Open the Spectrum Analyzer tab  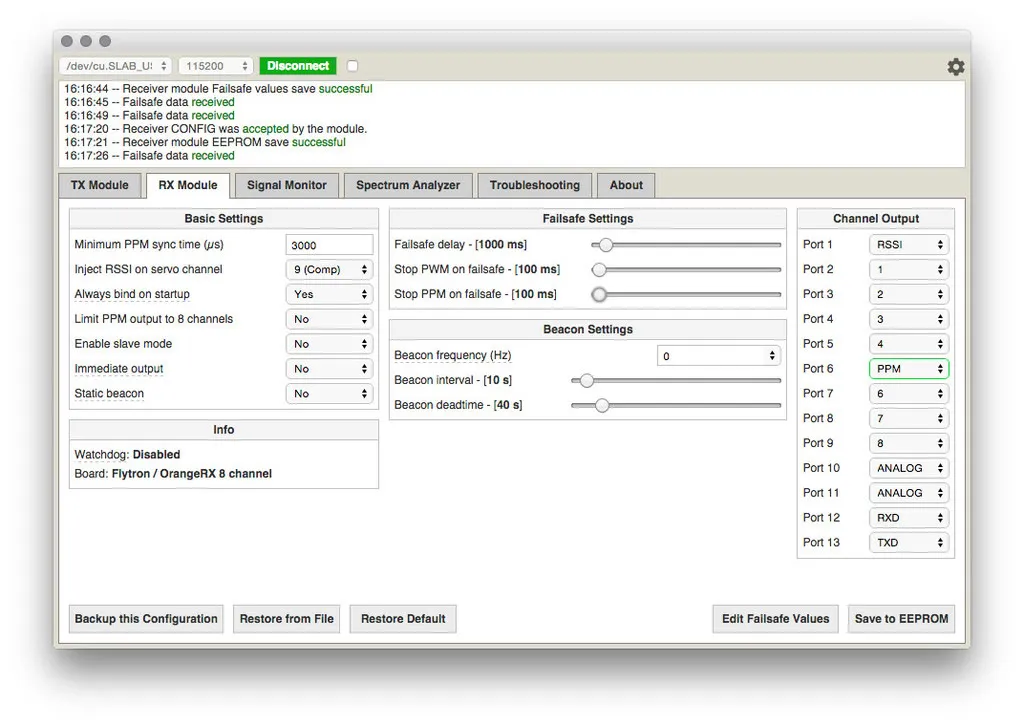click(x=408, y=185)
